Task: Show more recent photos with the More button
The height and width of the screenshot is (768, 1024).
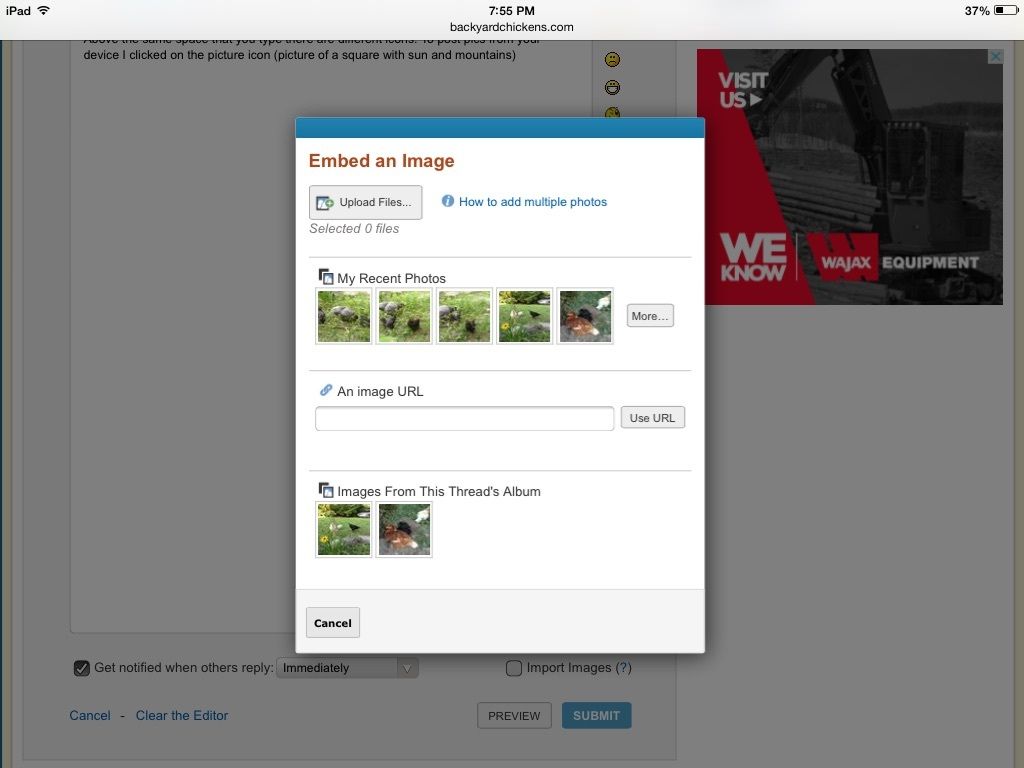Action: (x=650, y=316)
